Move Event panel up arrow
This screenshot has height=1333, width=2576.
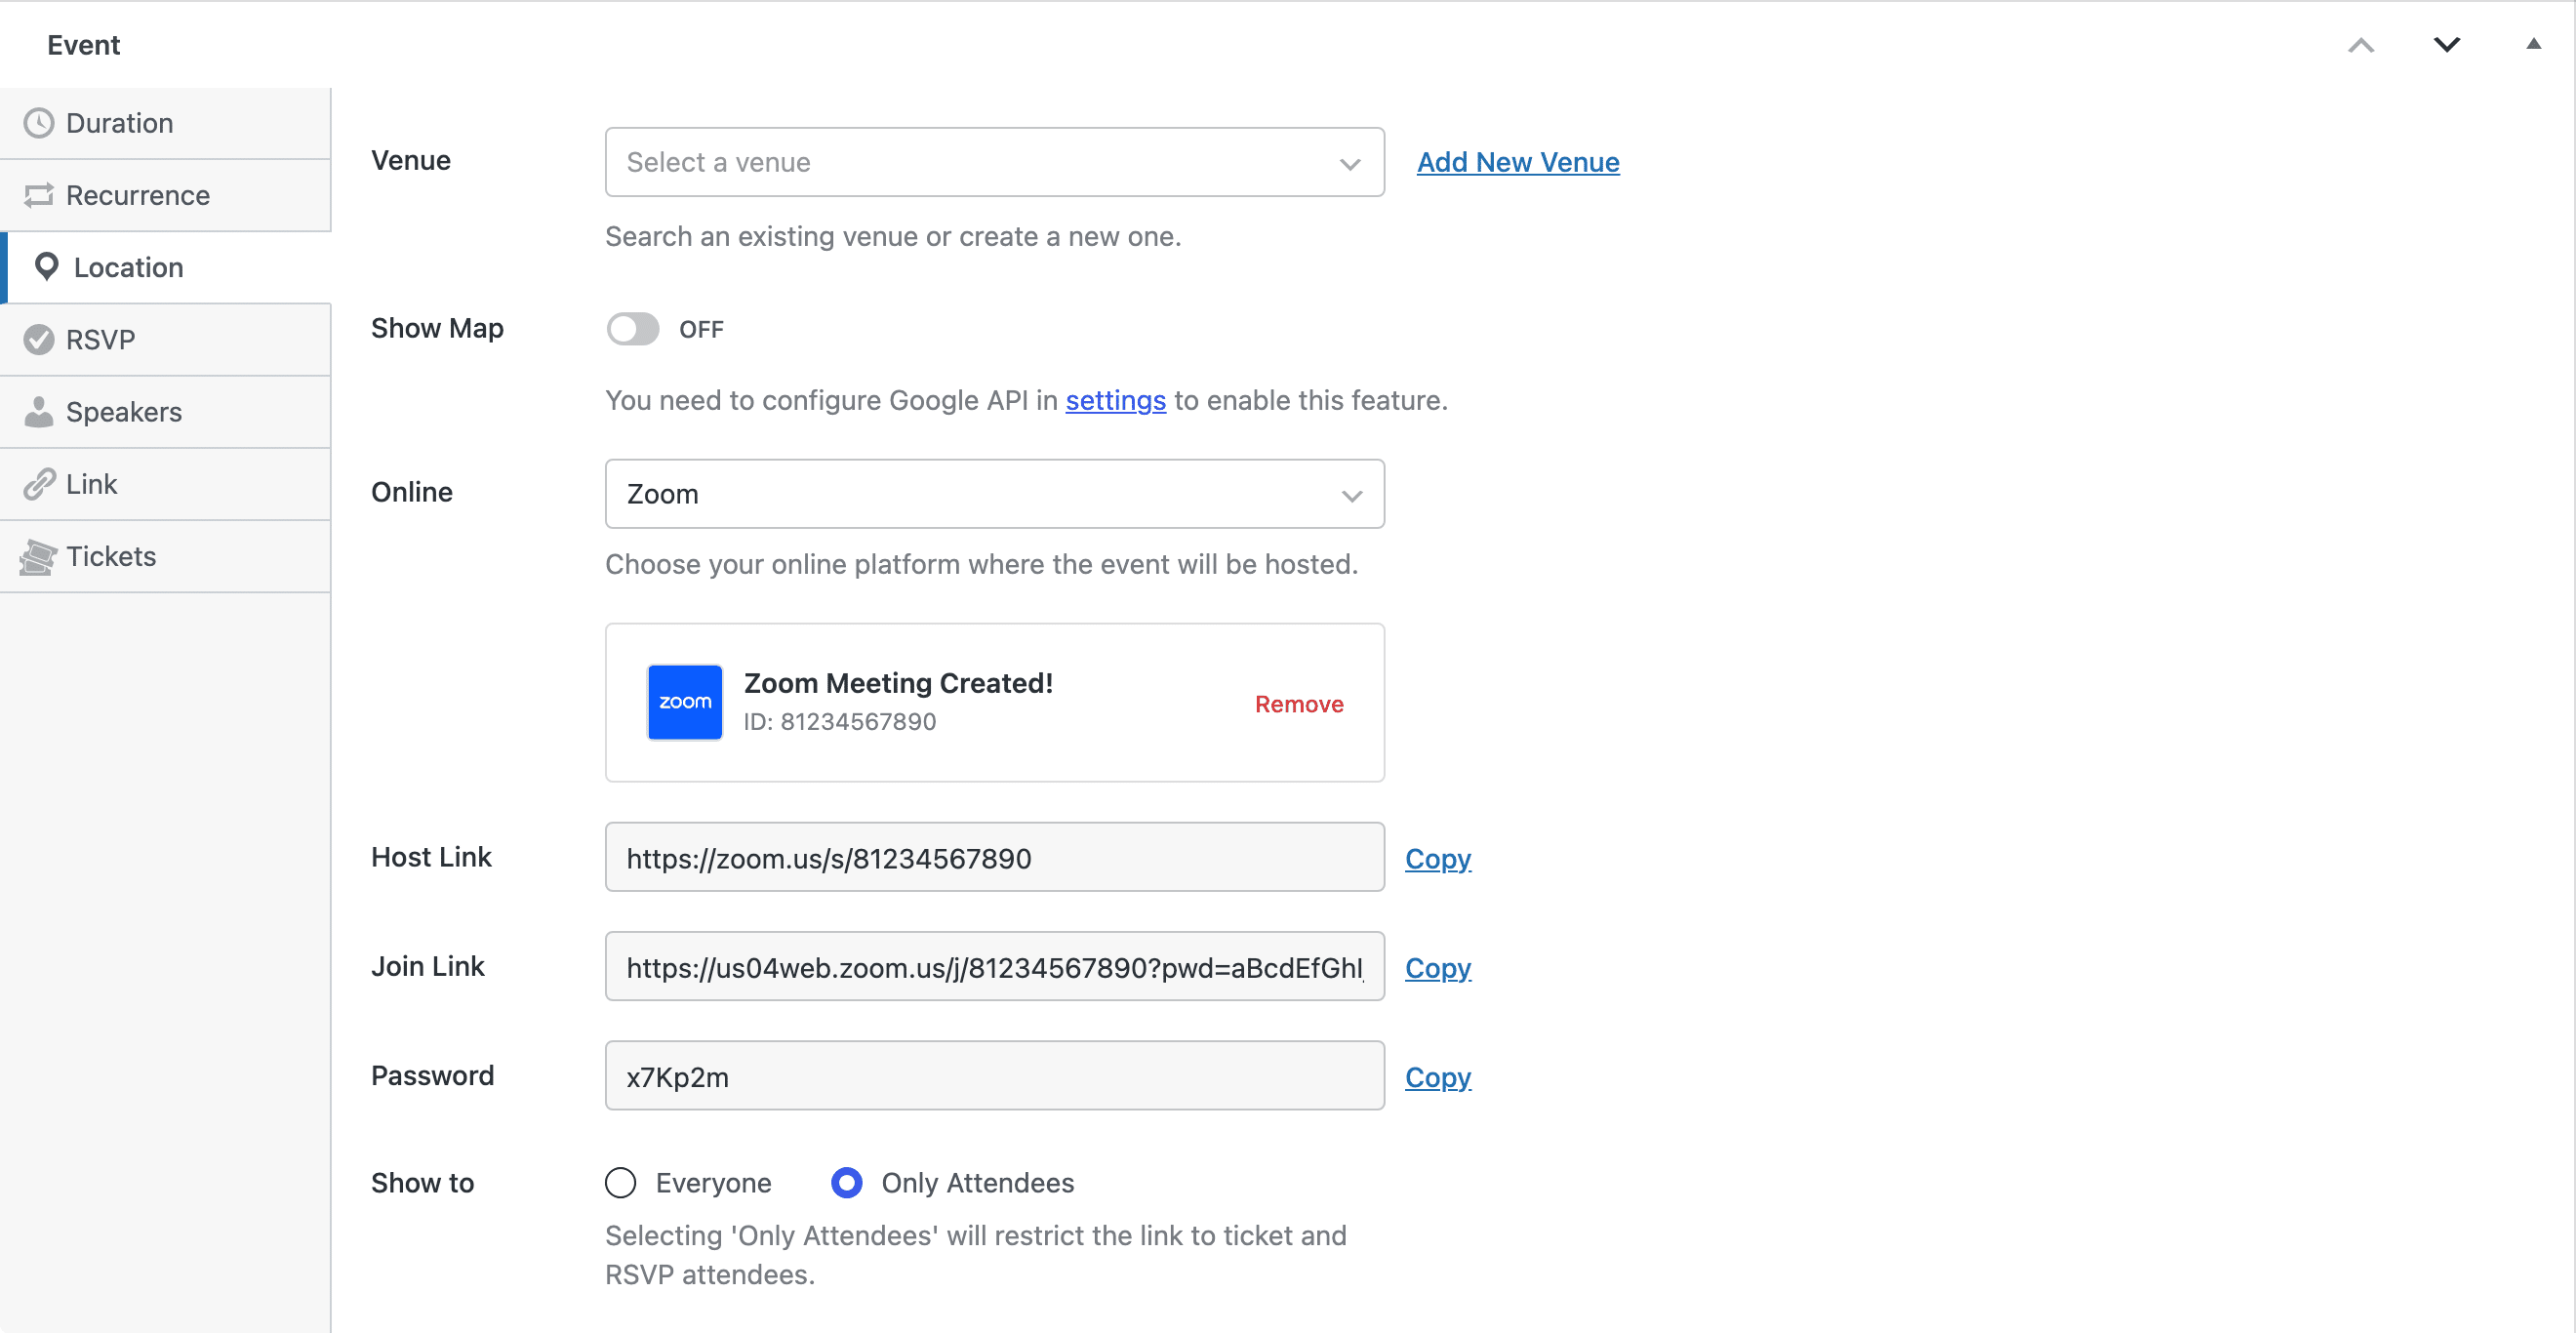coord(2361,45)
